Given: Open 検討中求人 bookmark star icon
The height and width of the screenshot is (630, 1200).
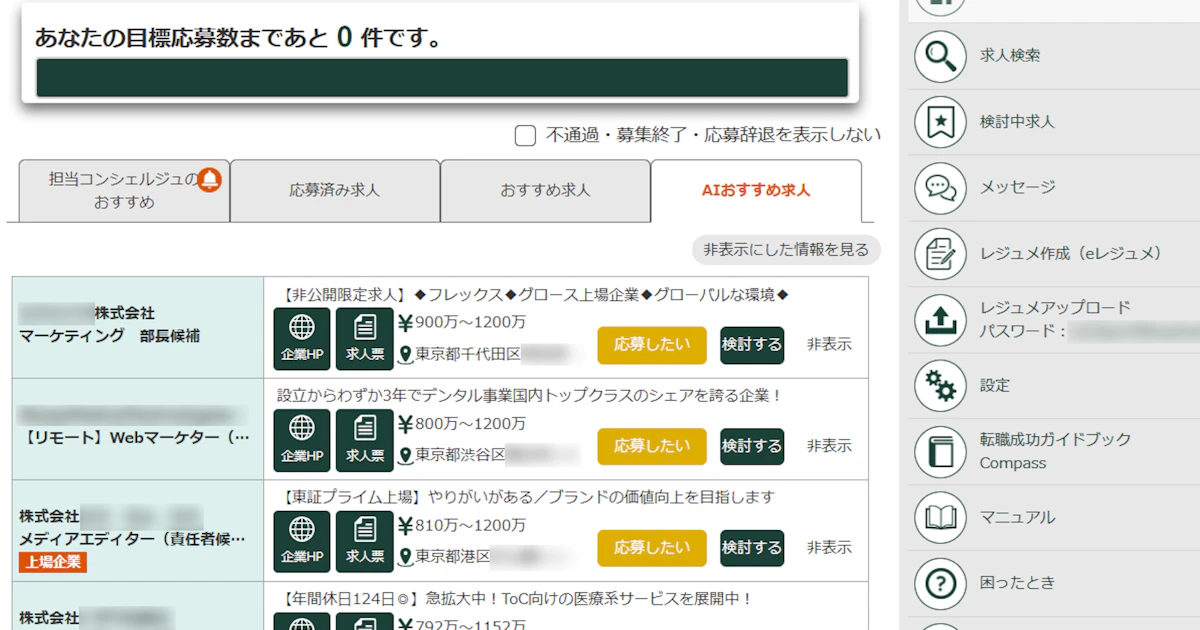Looking at the screenshot, I should (x=940, y=122).
